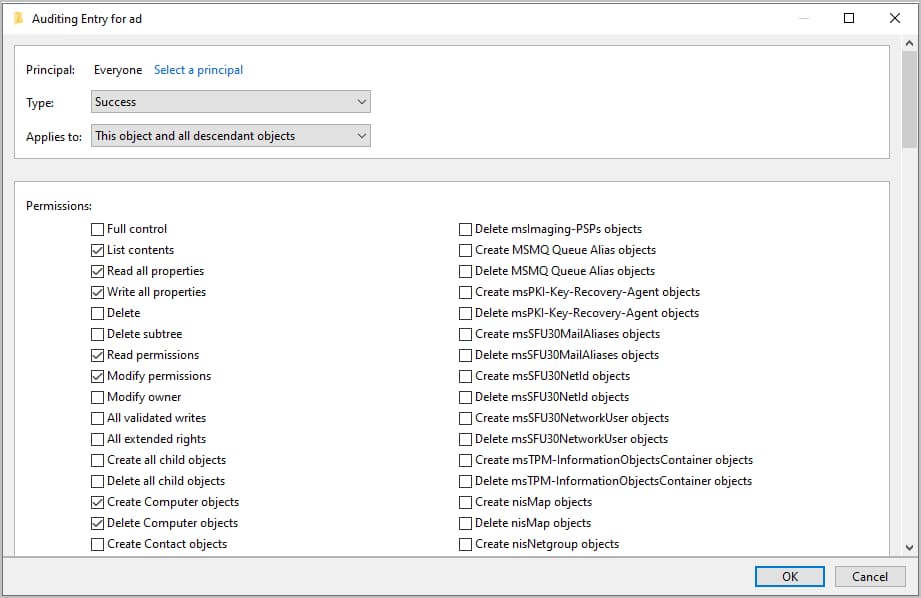Dismiss the dialog with Cancel
The height and width of the screenshot is (598, 921).
tap(869, 576)
